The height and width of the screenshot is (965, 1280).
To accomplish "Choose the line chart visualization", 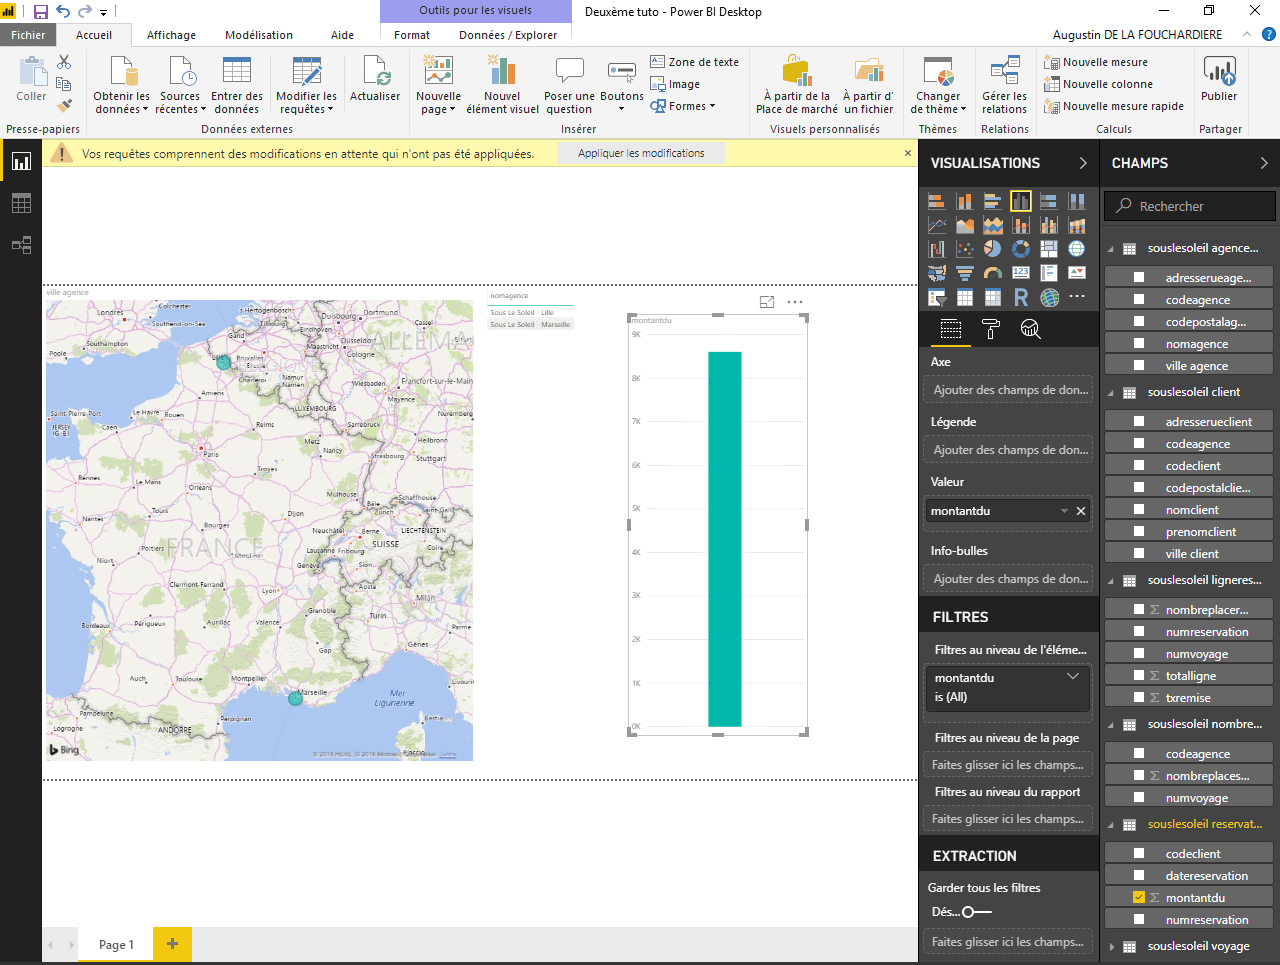I will (937, 225).
